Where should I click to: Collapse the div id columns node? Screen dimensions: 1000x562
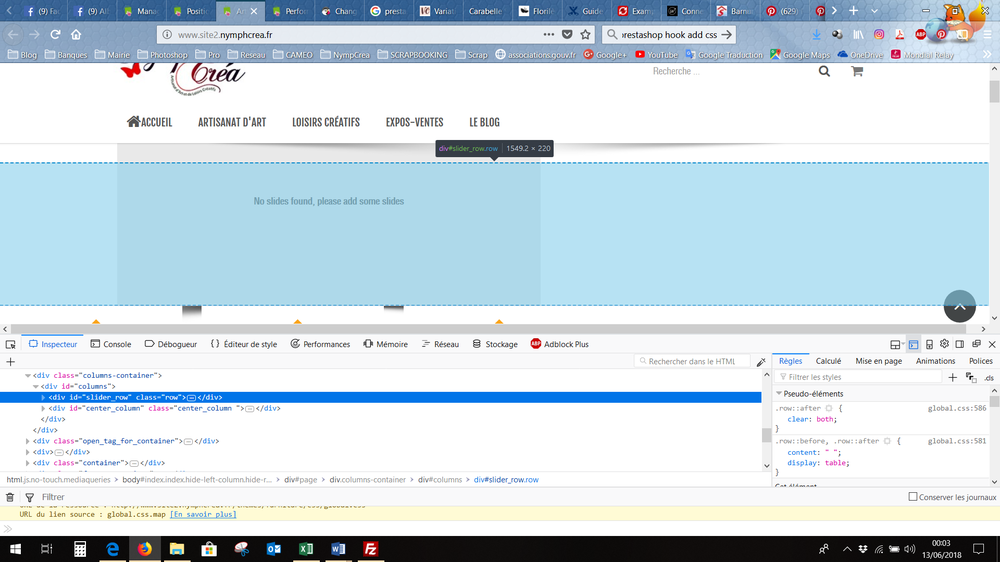pyautogui.click(x=36, y=387)
